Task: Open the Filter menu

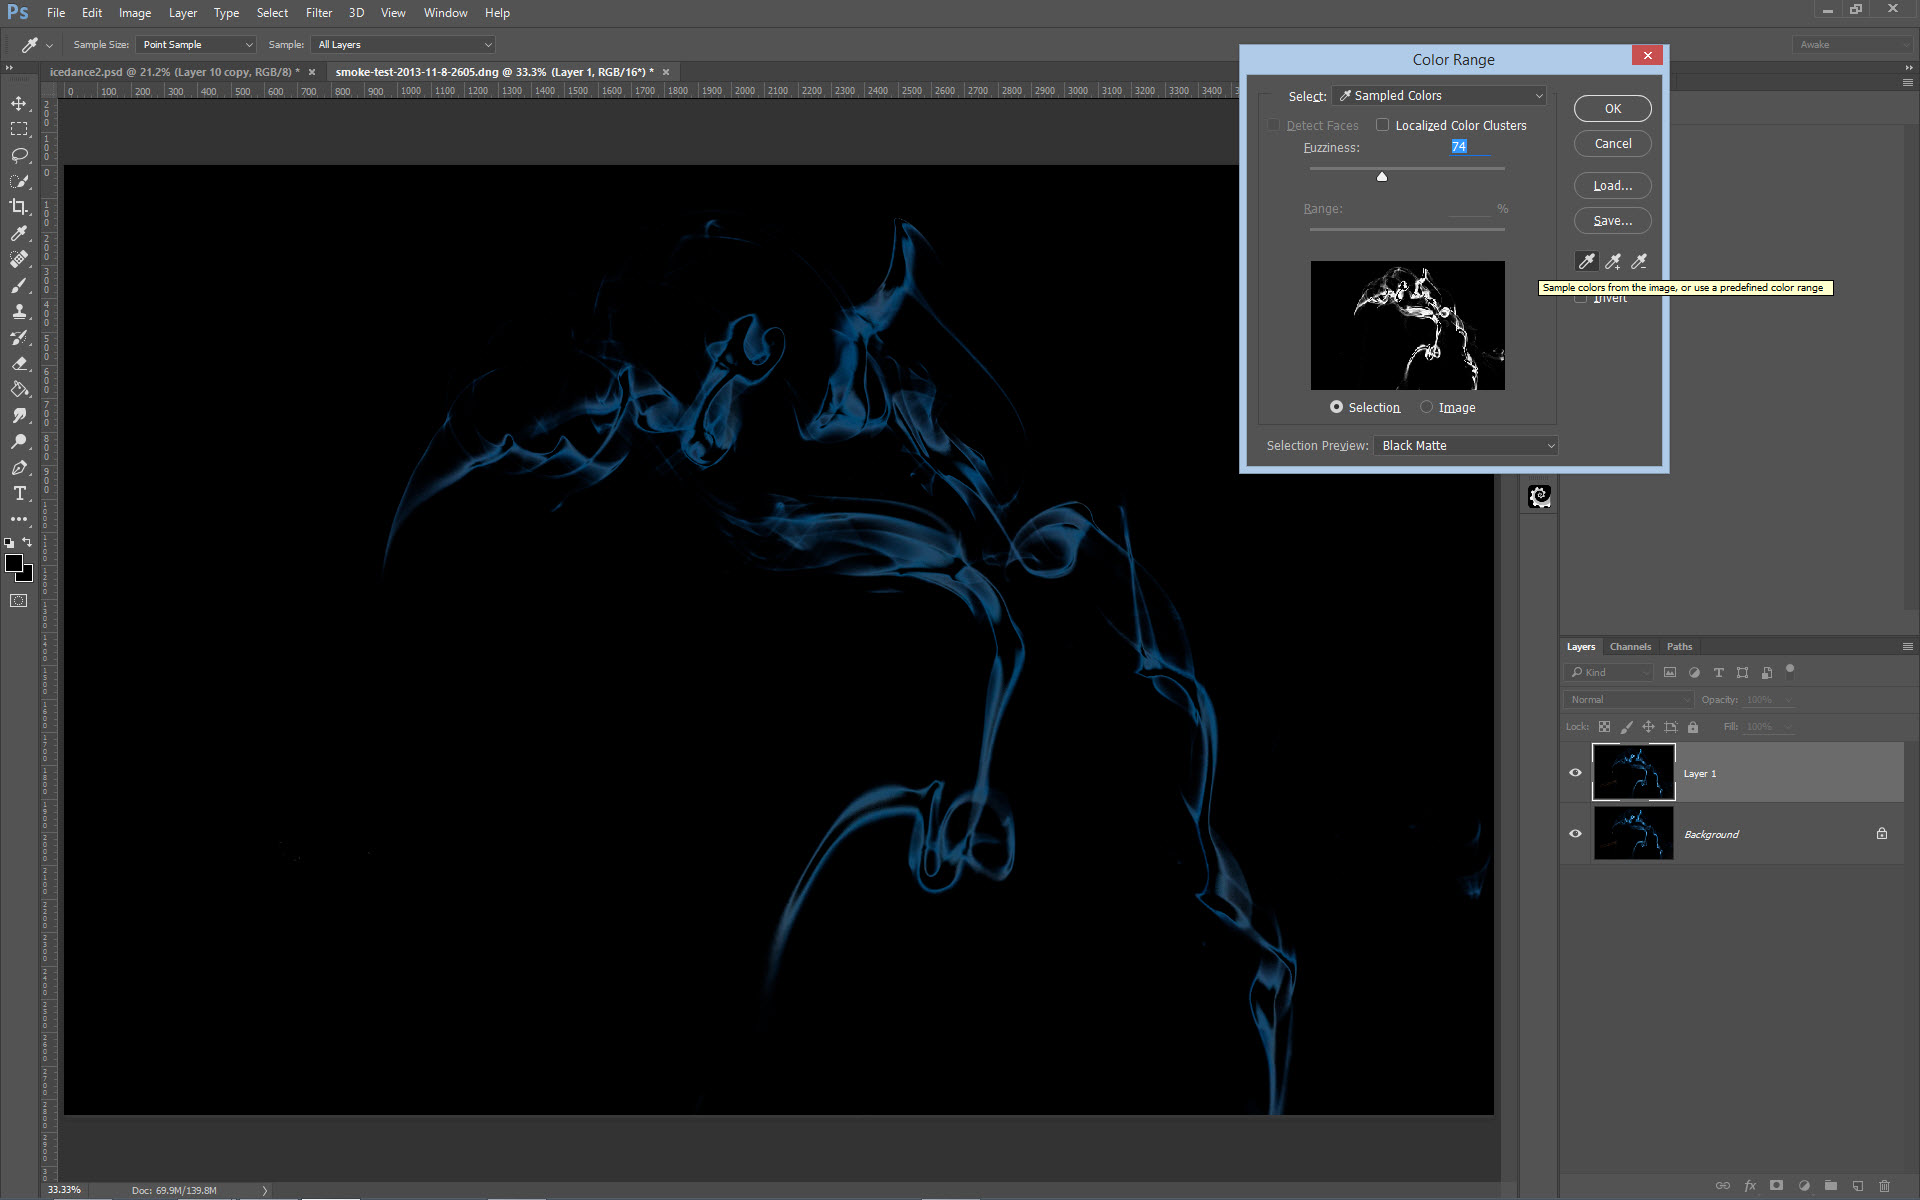Action: tap(318, 13)
